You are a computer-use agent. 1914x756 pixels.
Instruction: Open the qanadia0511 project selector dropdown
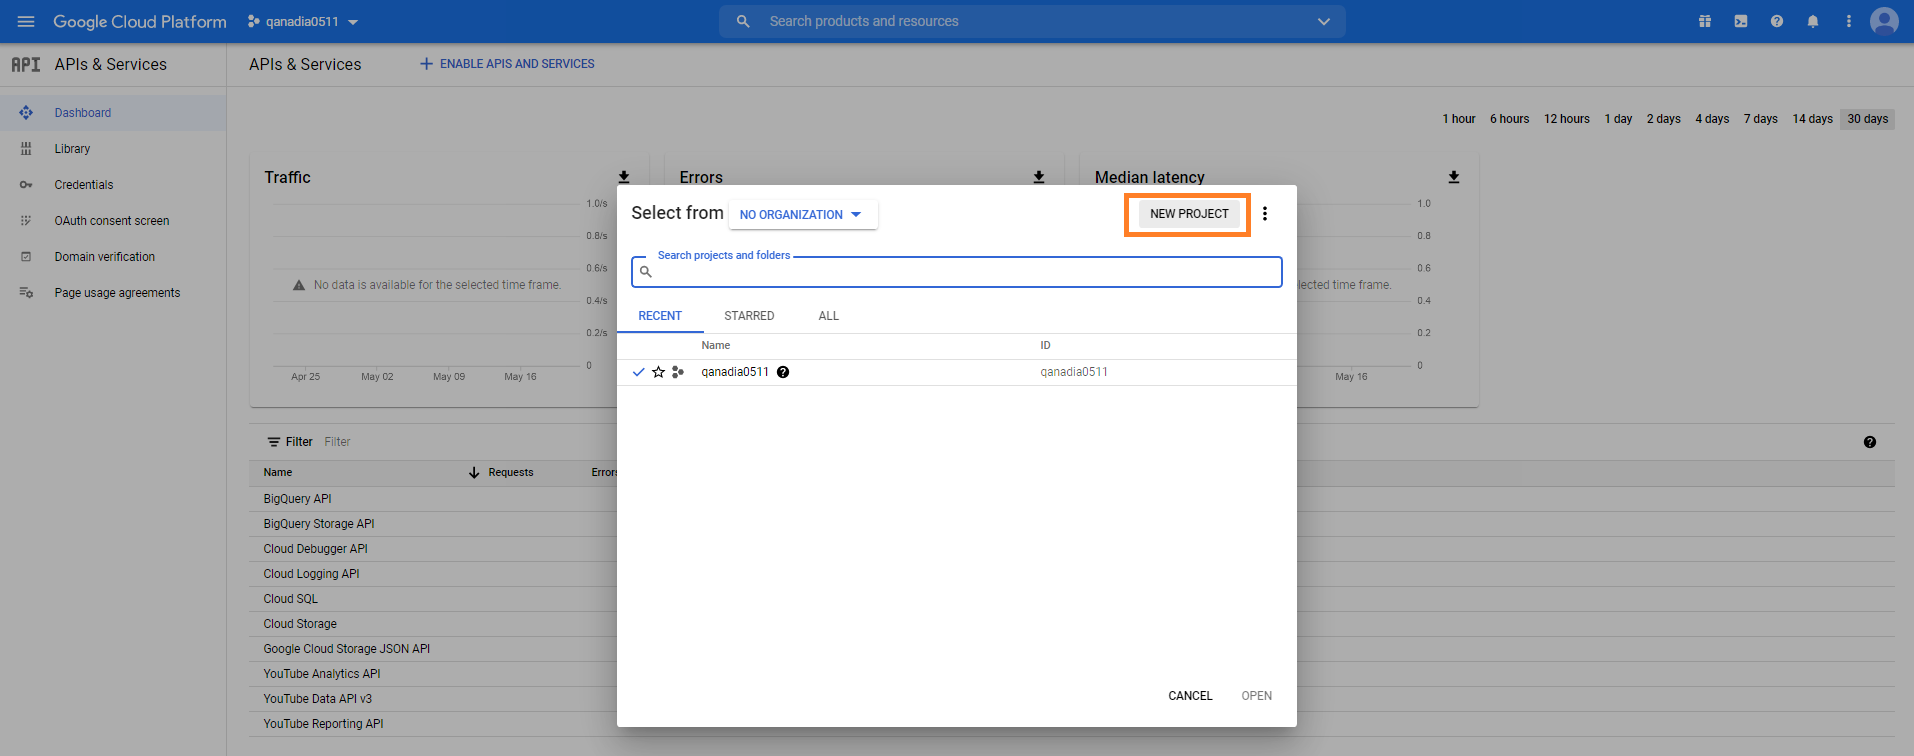[303, 22]
